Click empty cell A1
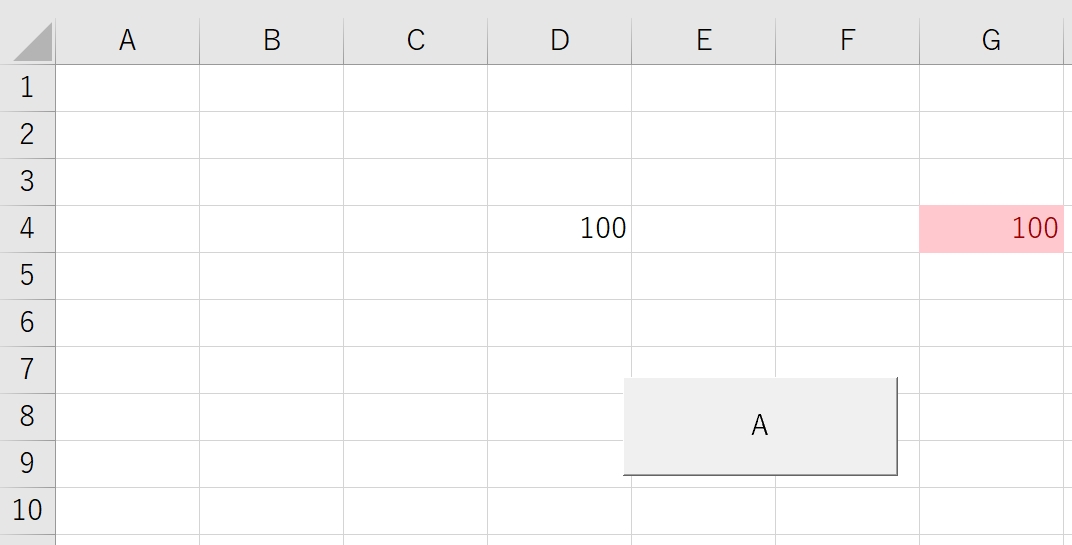1072x545 pixels. coord(127,88)
